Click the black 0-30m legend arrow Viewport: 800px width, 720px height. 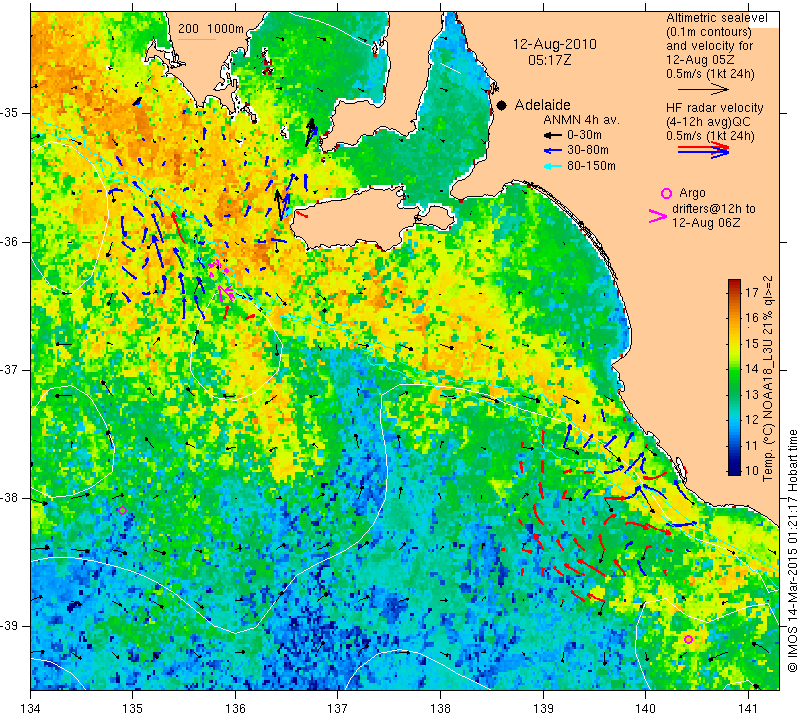(x=552, y=135)
